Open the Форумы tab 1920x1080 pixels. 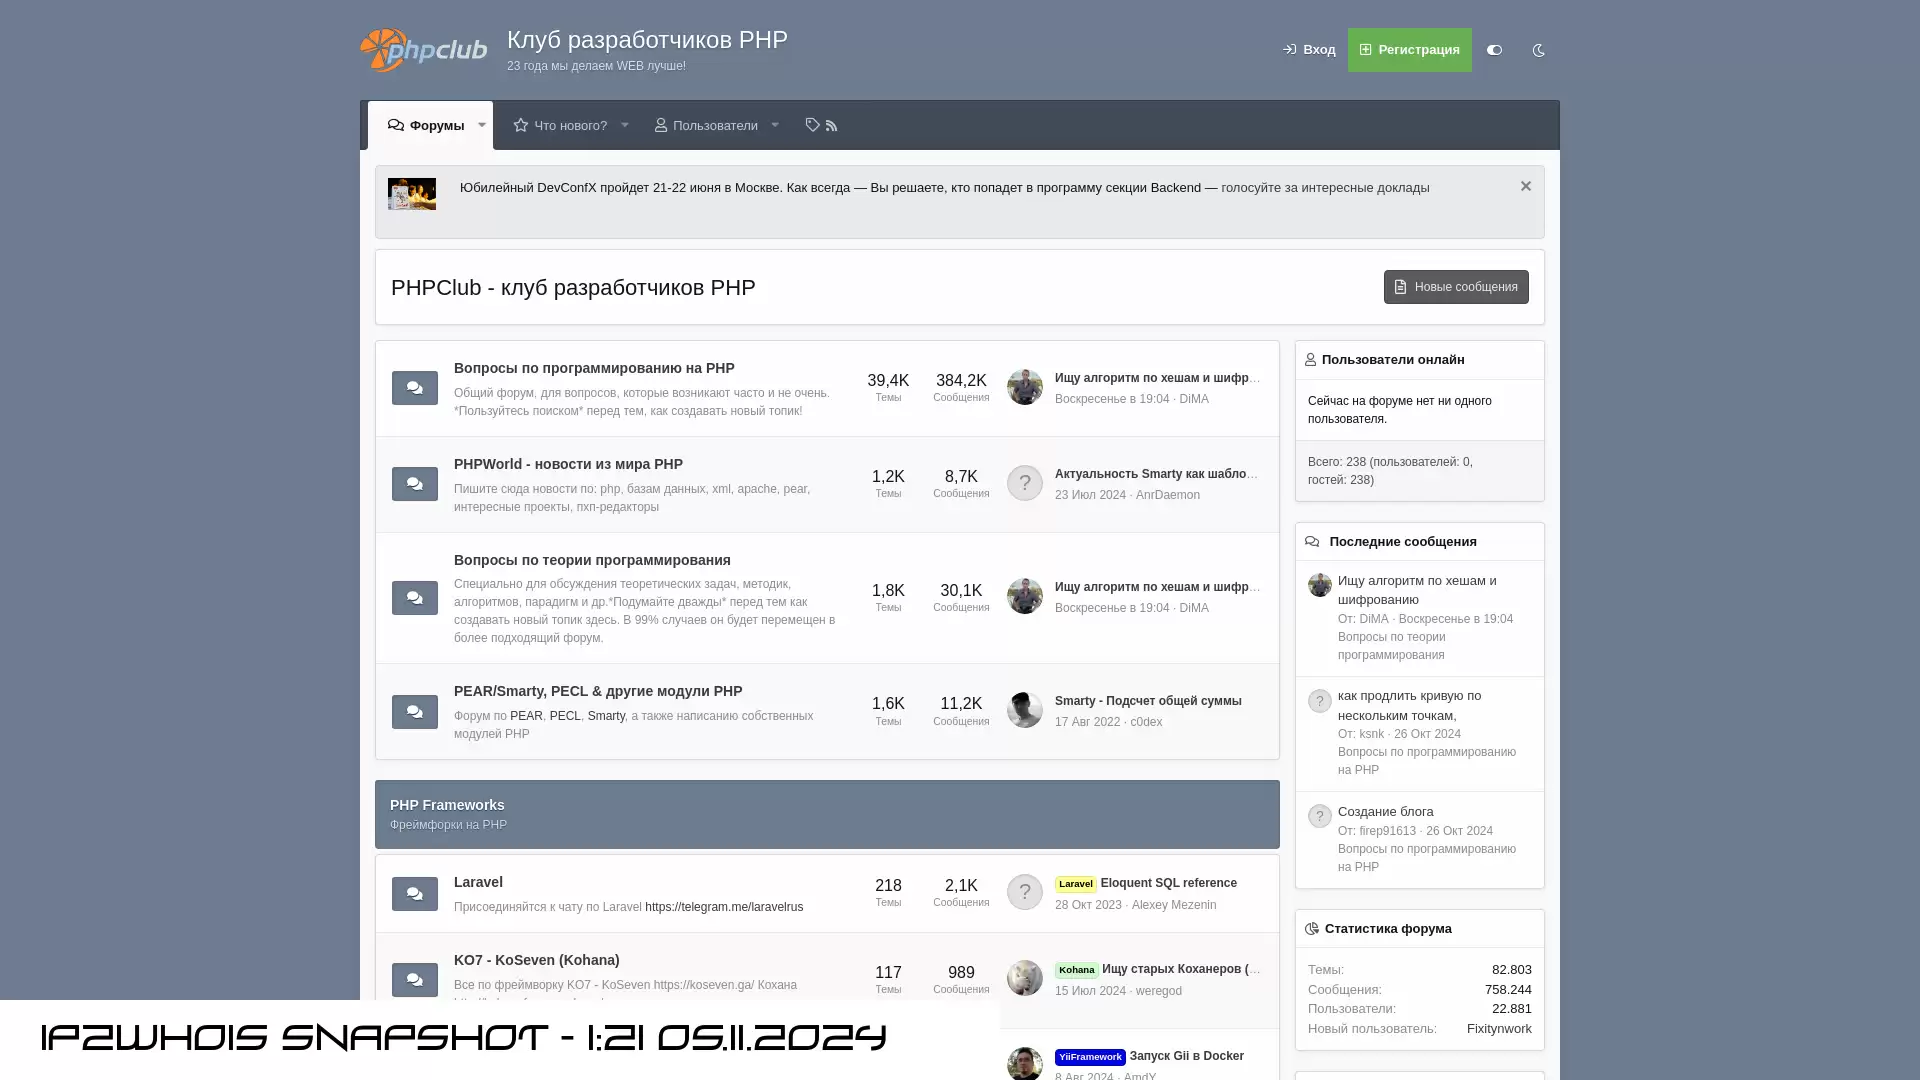[426, 125]
